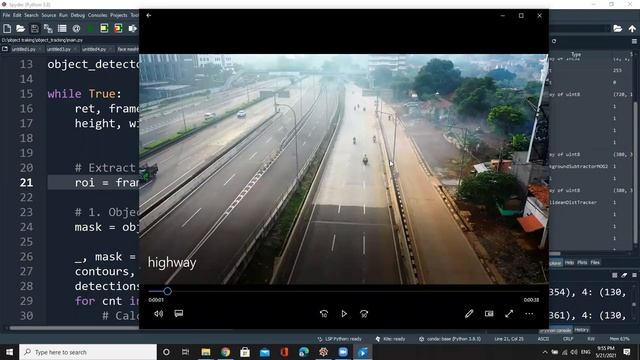Screen dimensions: 640x360
Task: Switch to the History tab below console
Action: (582, 330)
